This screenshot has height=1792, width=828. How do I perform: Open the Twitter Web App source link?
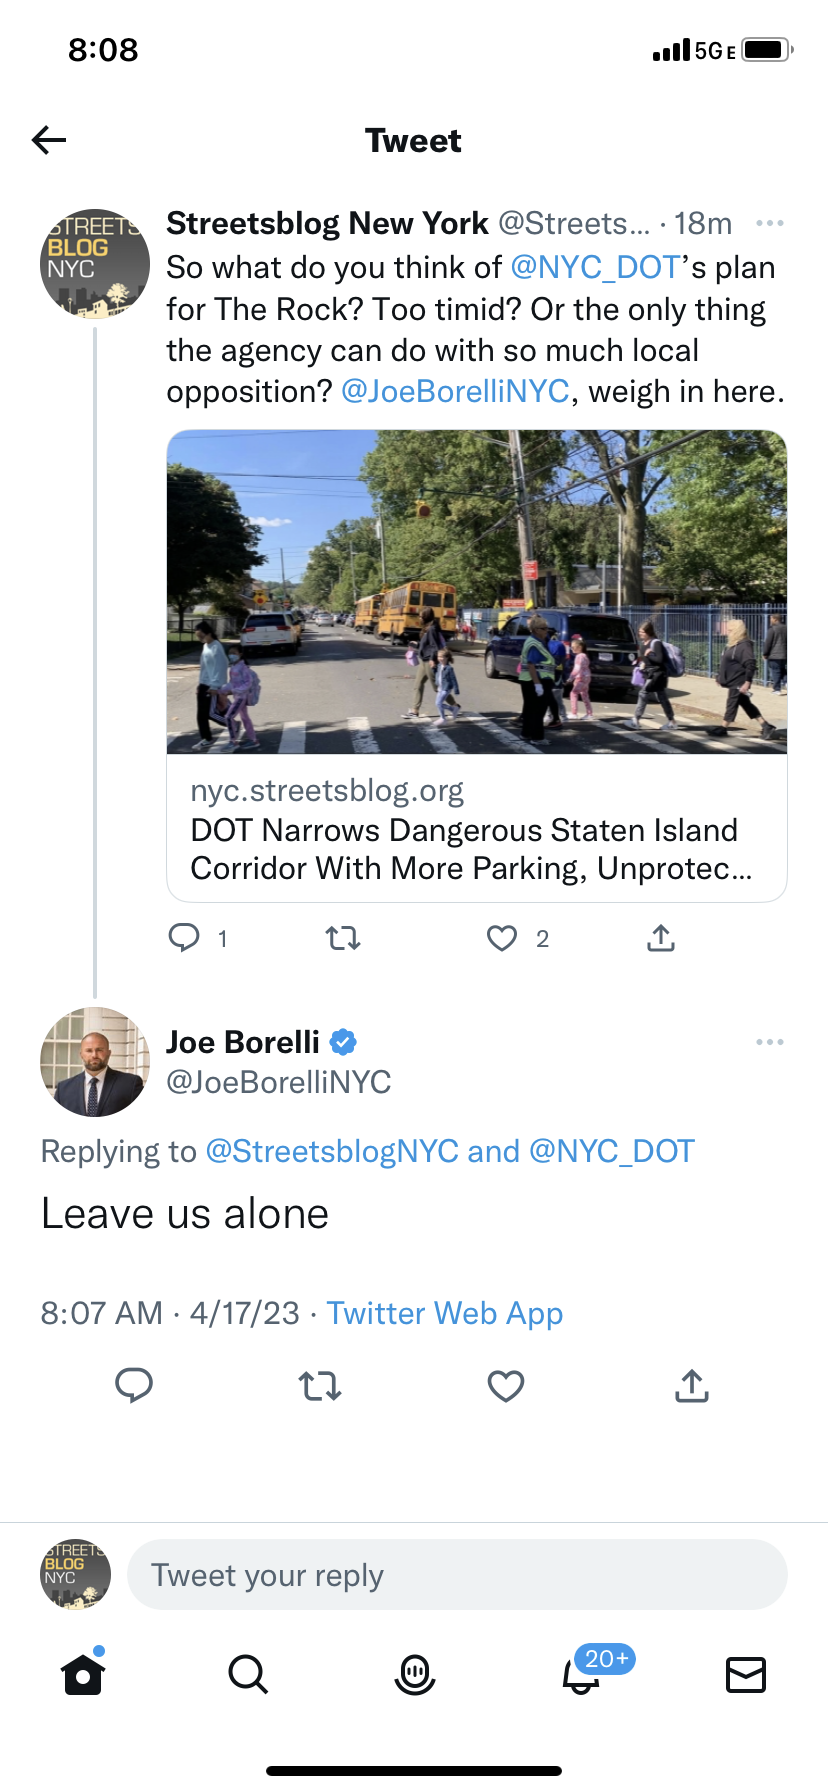coord(445,1313)
